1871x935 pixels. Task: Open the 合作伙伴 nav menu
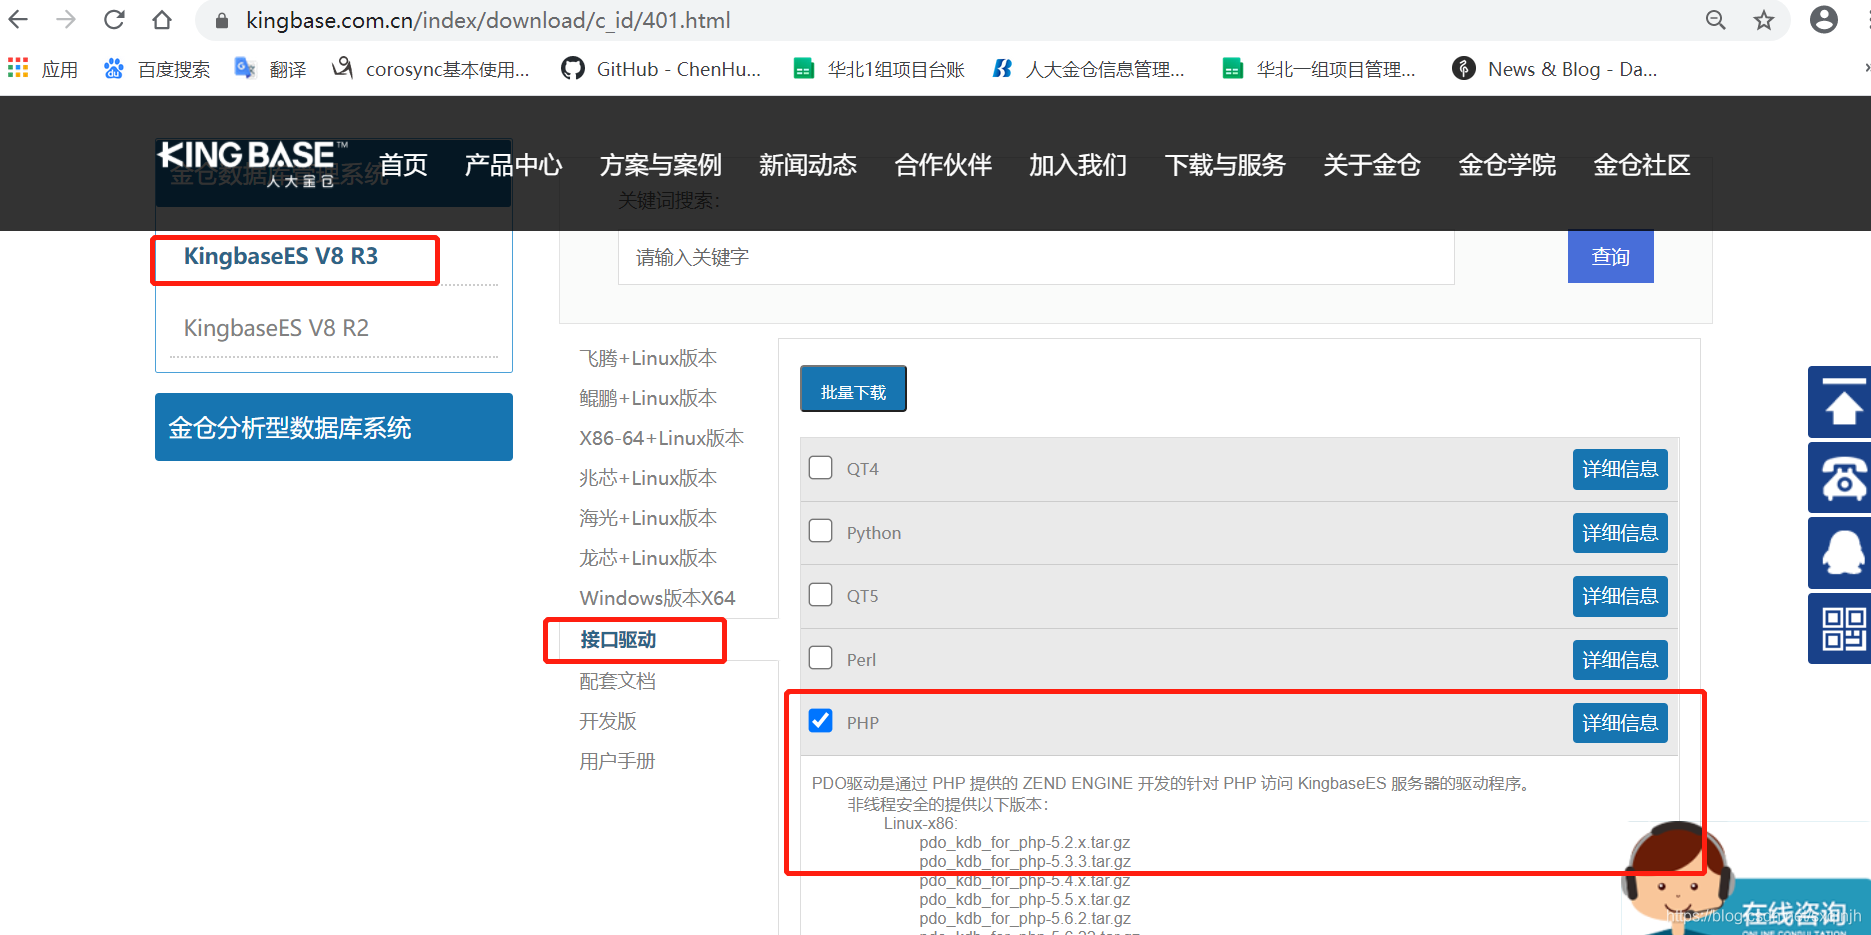[x=943, y=165]
